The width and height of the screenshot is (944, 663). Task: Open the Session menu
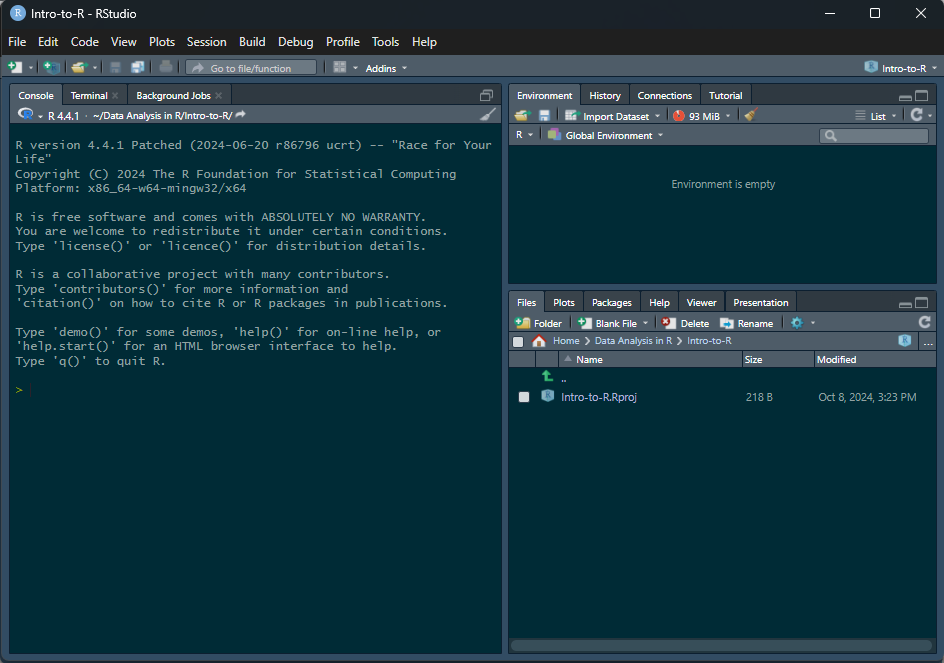pos(206,42)
